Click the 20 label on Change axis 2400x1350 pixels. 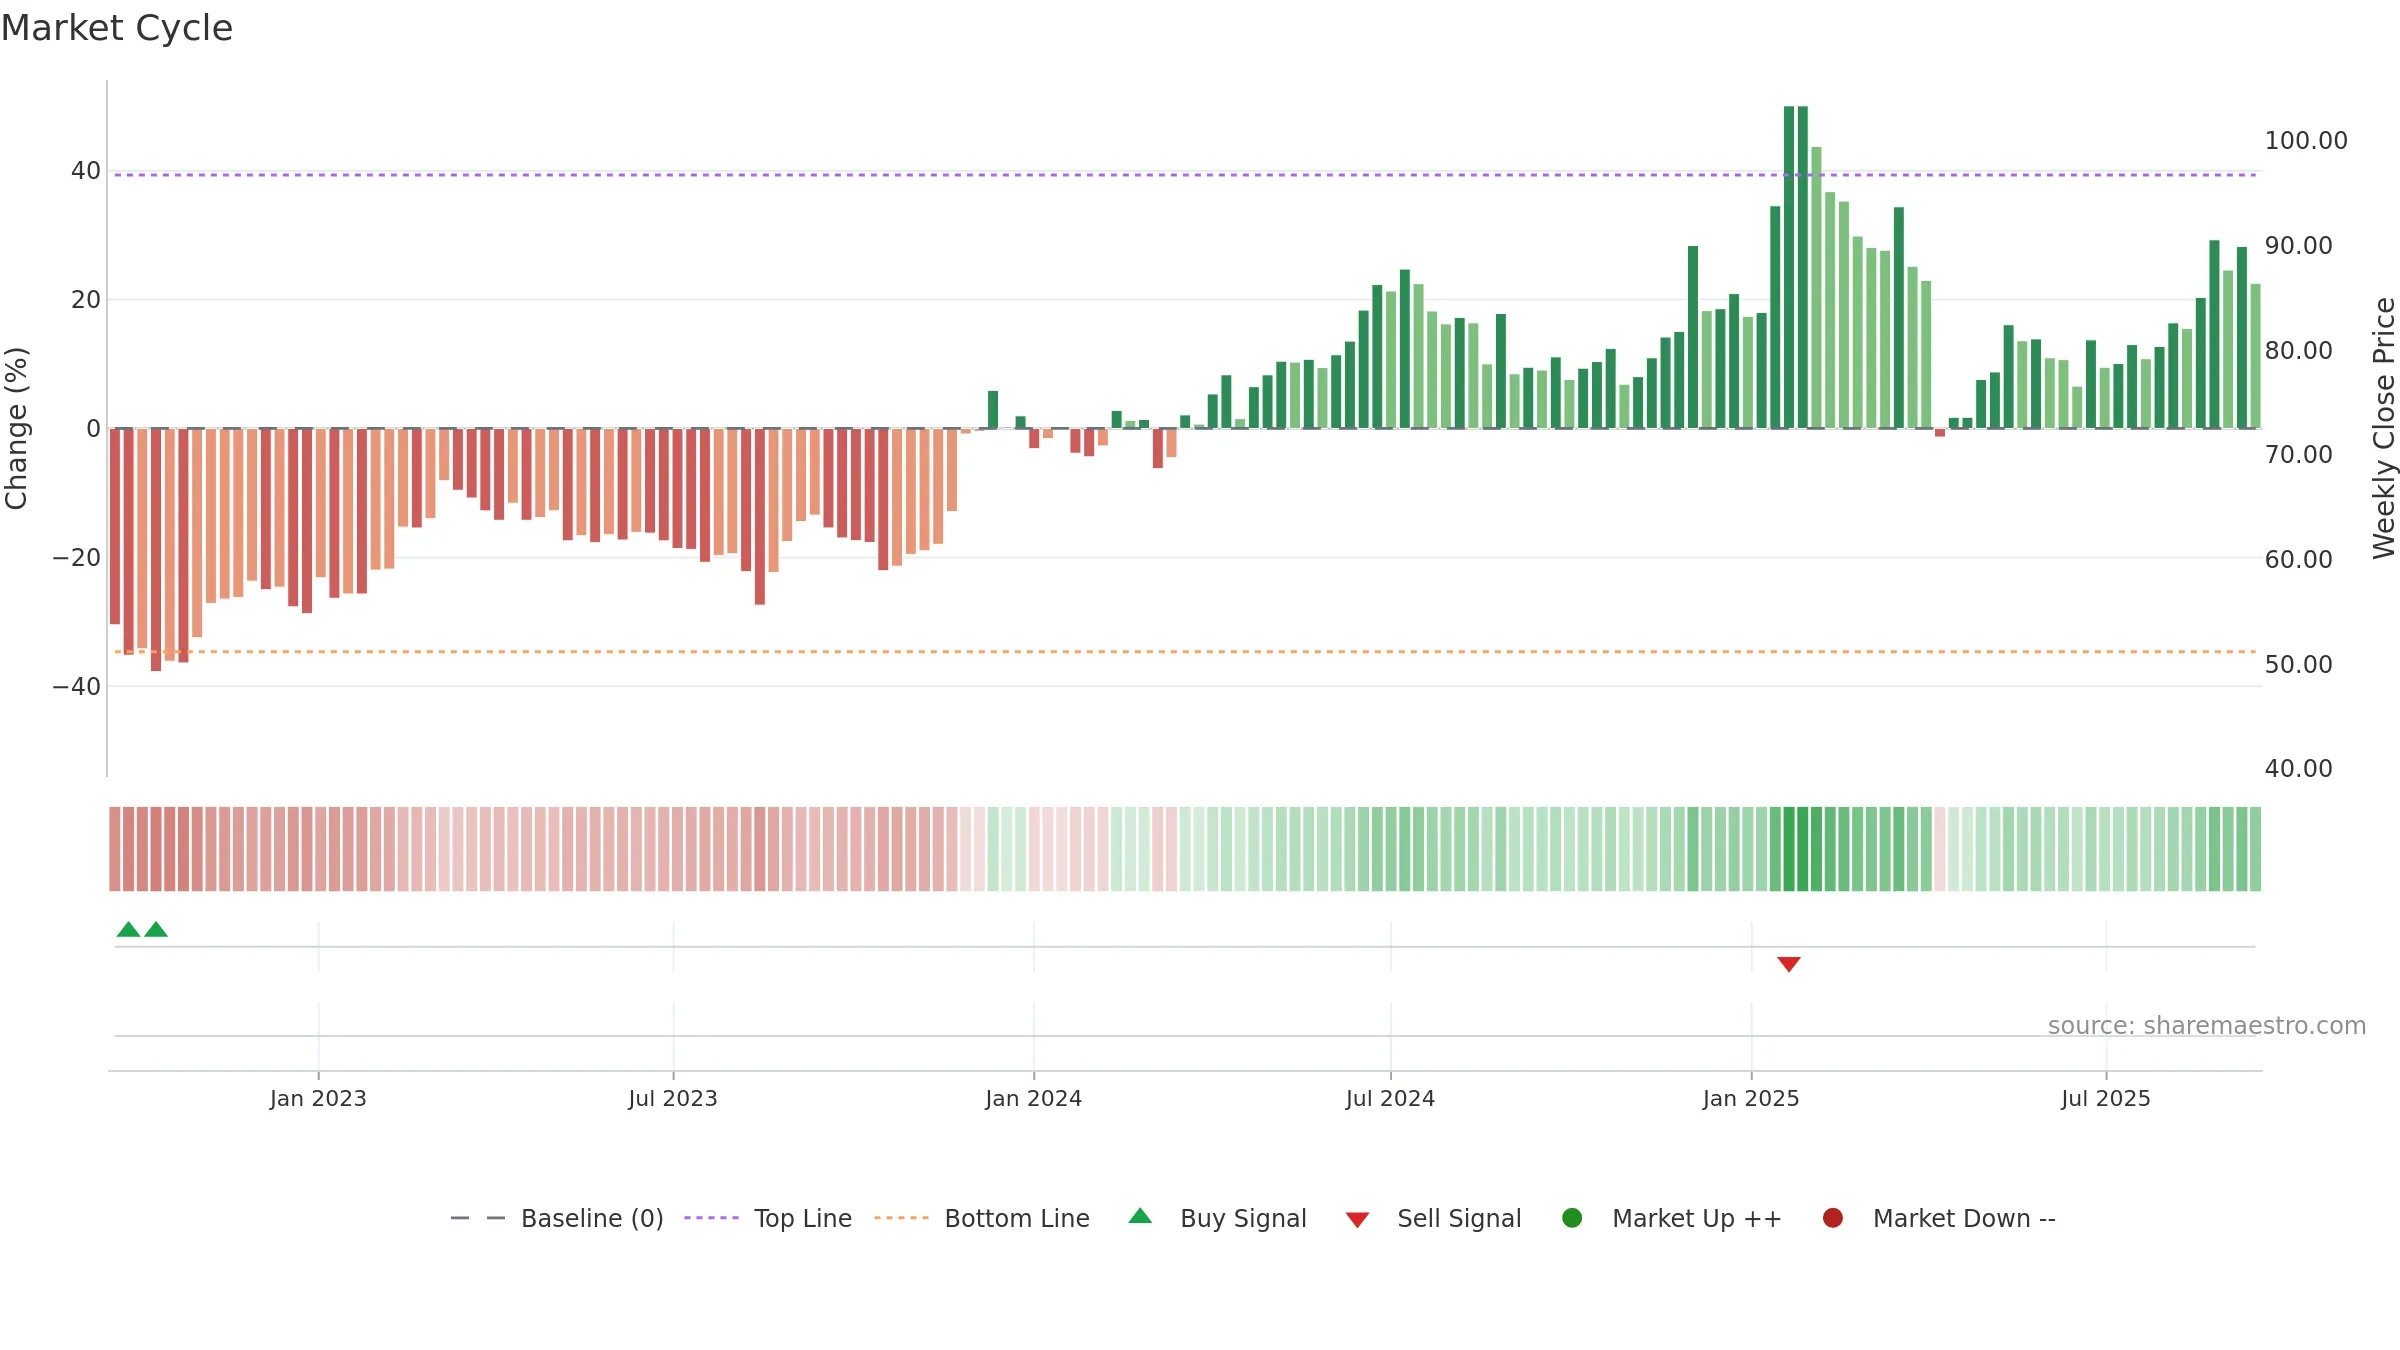(x=85, y=299)
